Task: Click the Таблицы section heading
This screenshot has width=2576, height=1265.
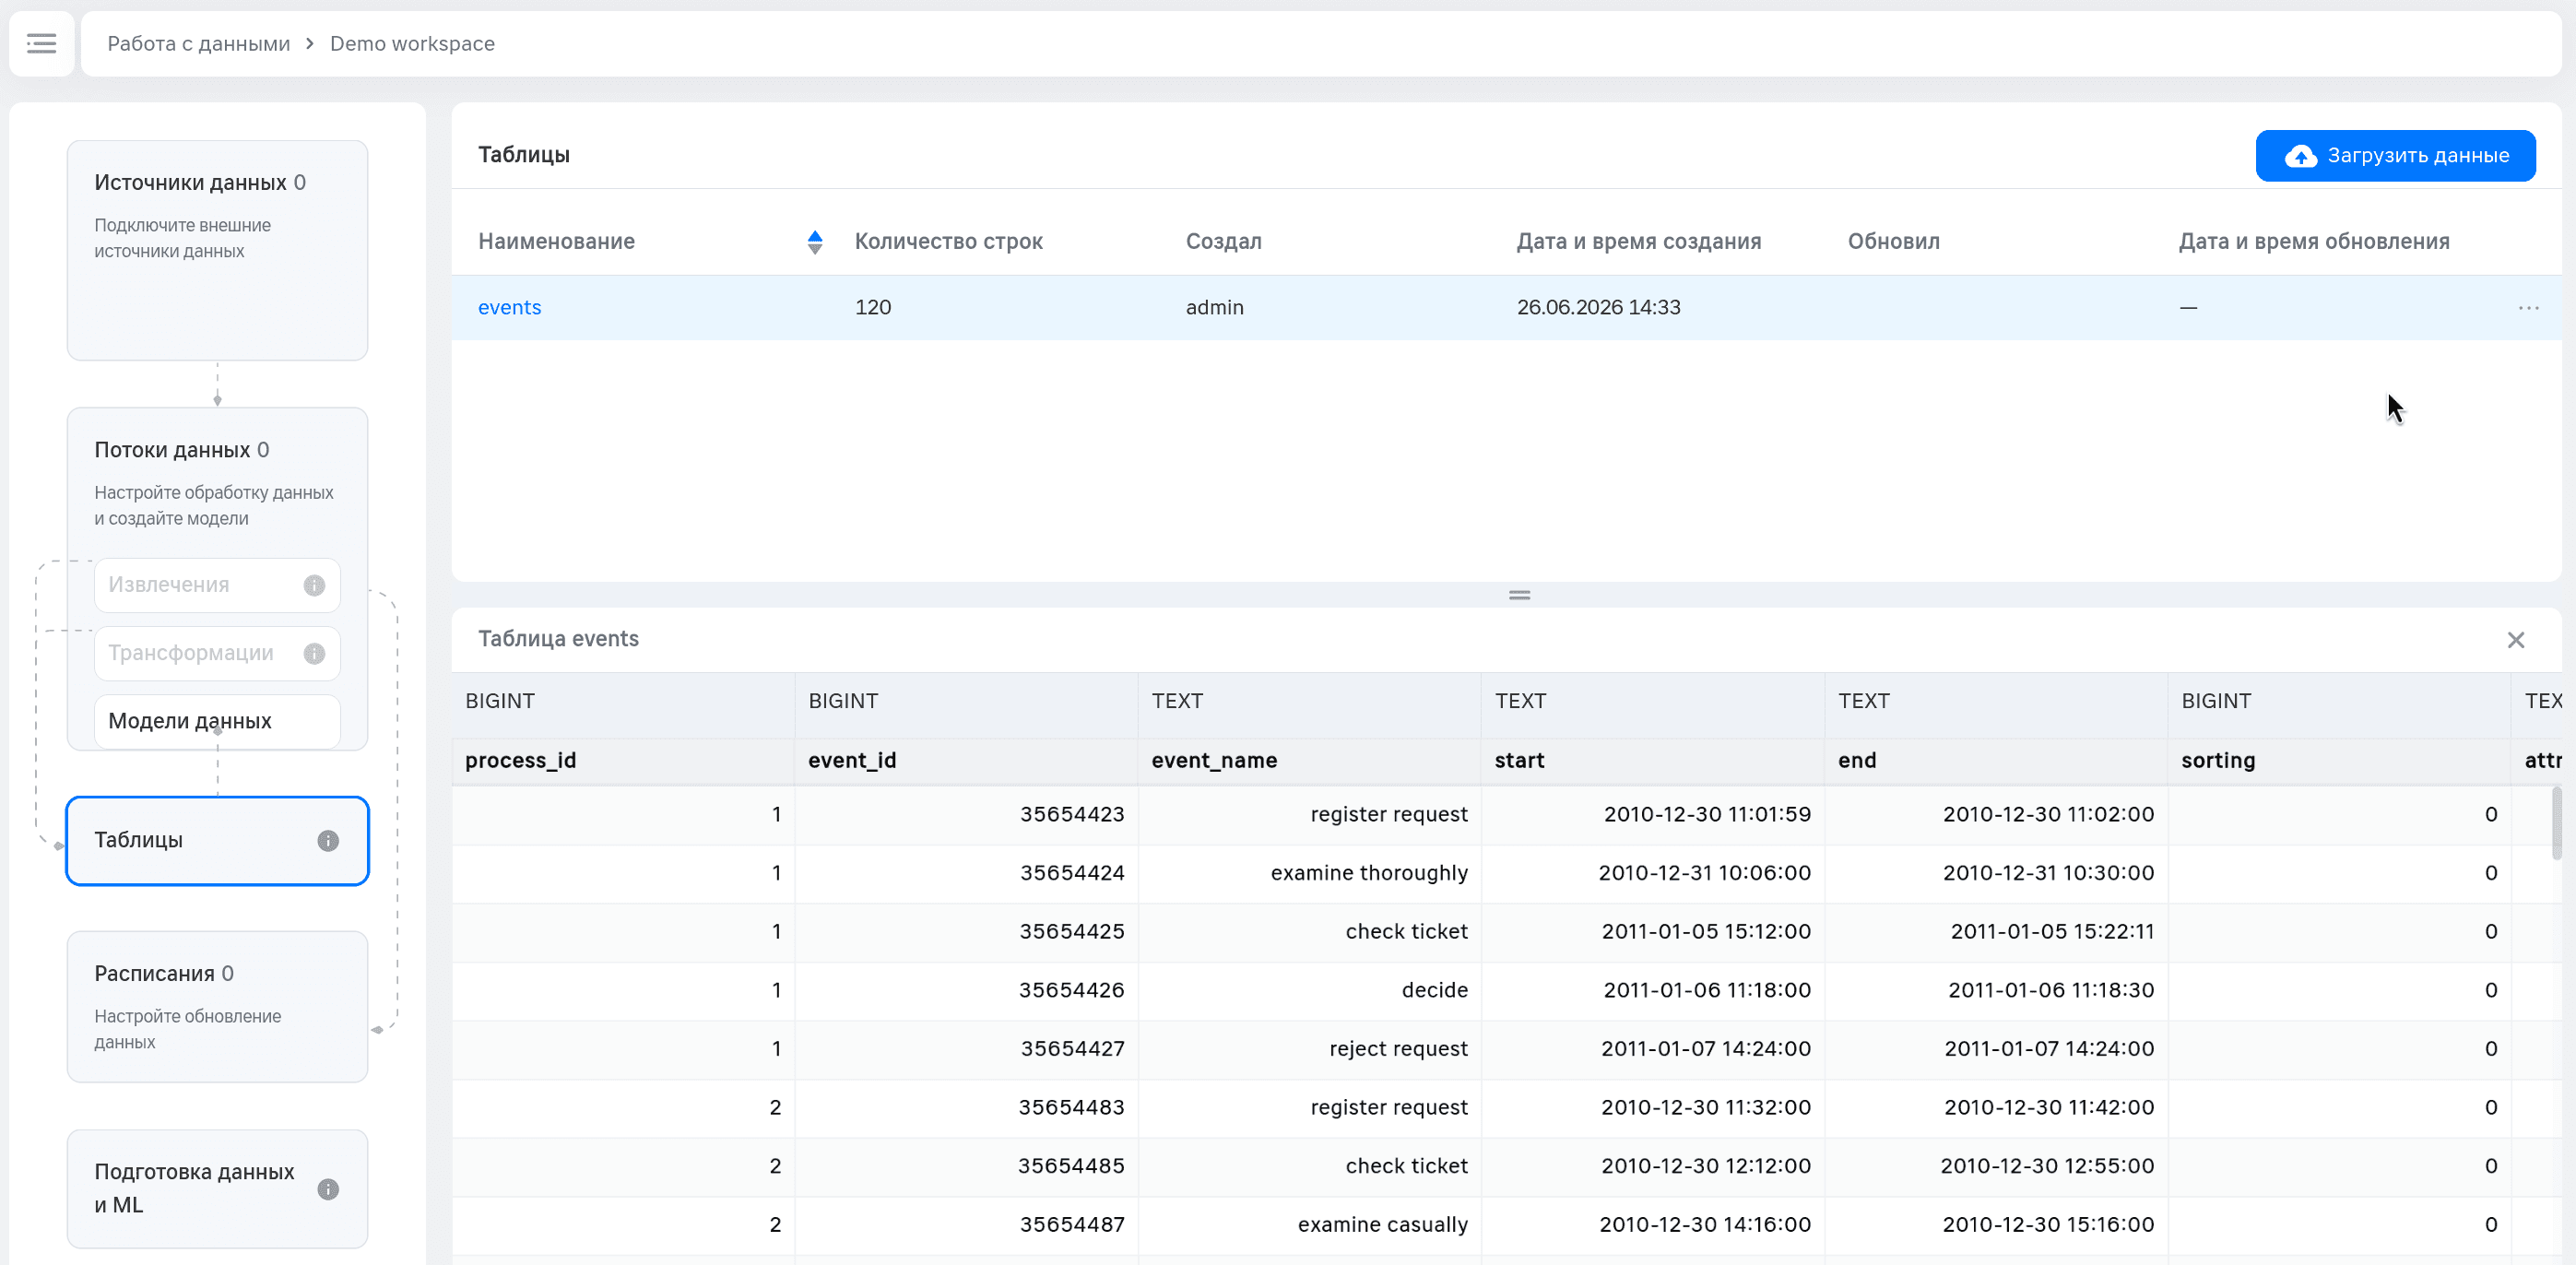Action: (x=524, y=155)
